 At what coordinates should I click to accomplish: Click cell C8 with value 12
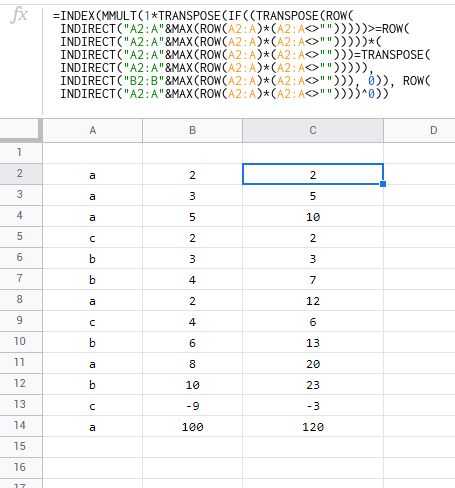[313, 300]
